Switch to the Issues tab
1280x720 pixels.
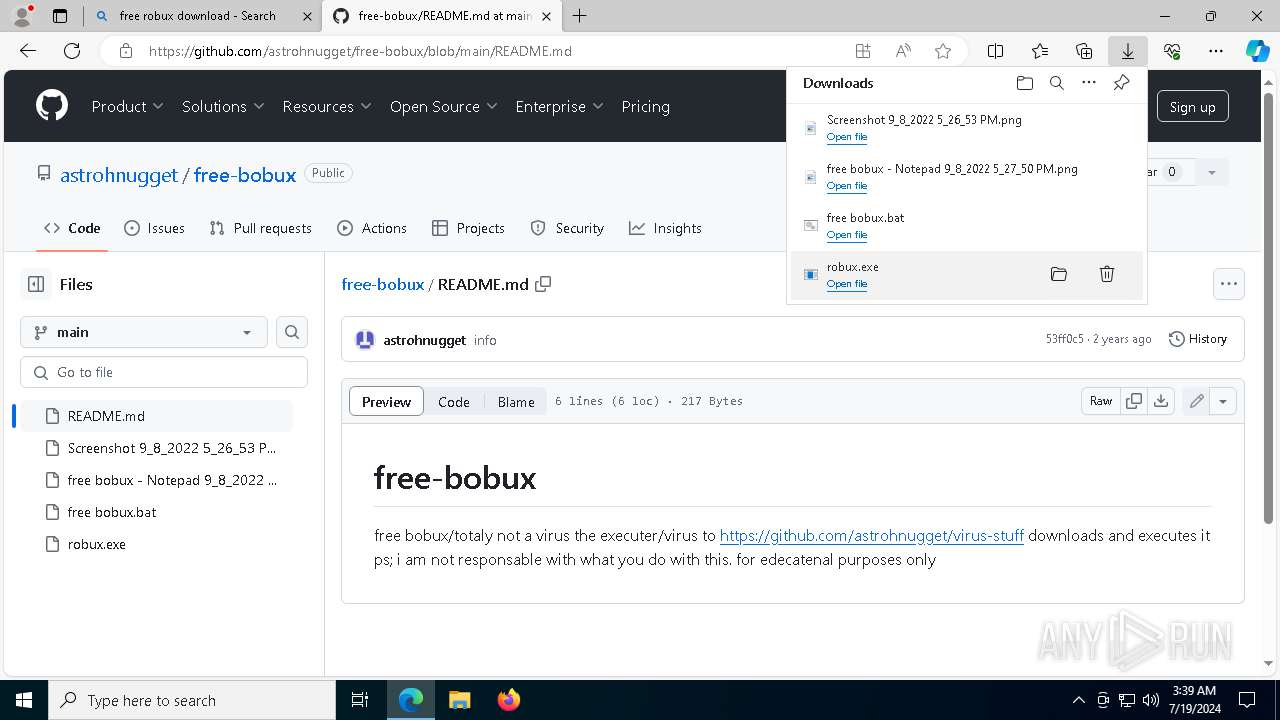154,228
